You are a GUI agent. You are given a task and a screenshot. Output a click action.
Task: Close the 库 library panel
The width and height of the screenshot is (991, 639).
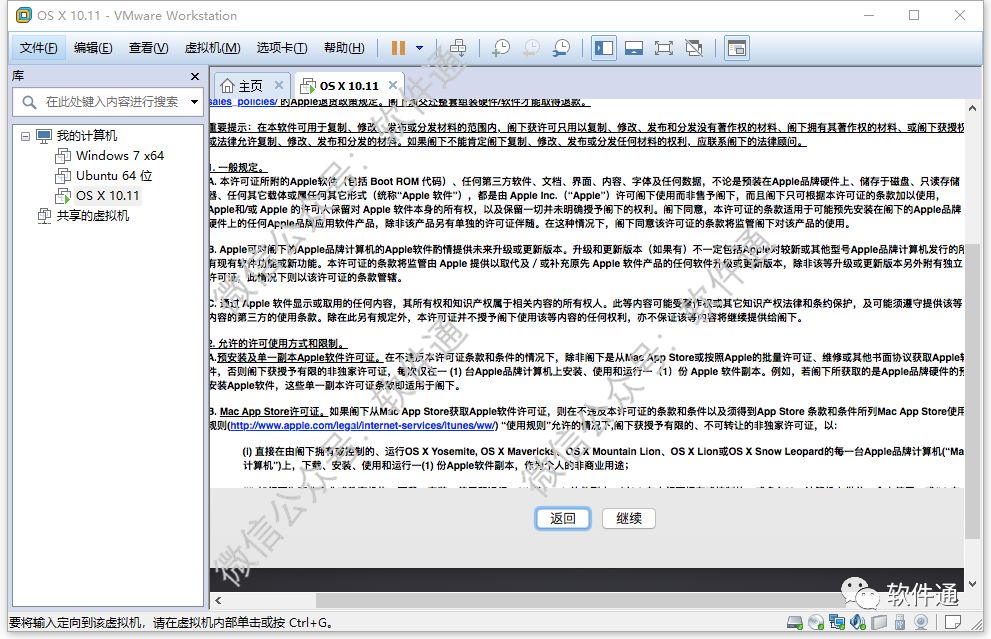[x=195, y=76]
